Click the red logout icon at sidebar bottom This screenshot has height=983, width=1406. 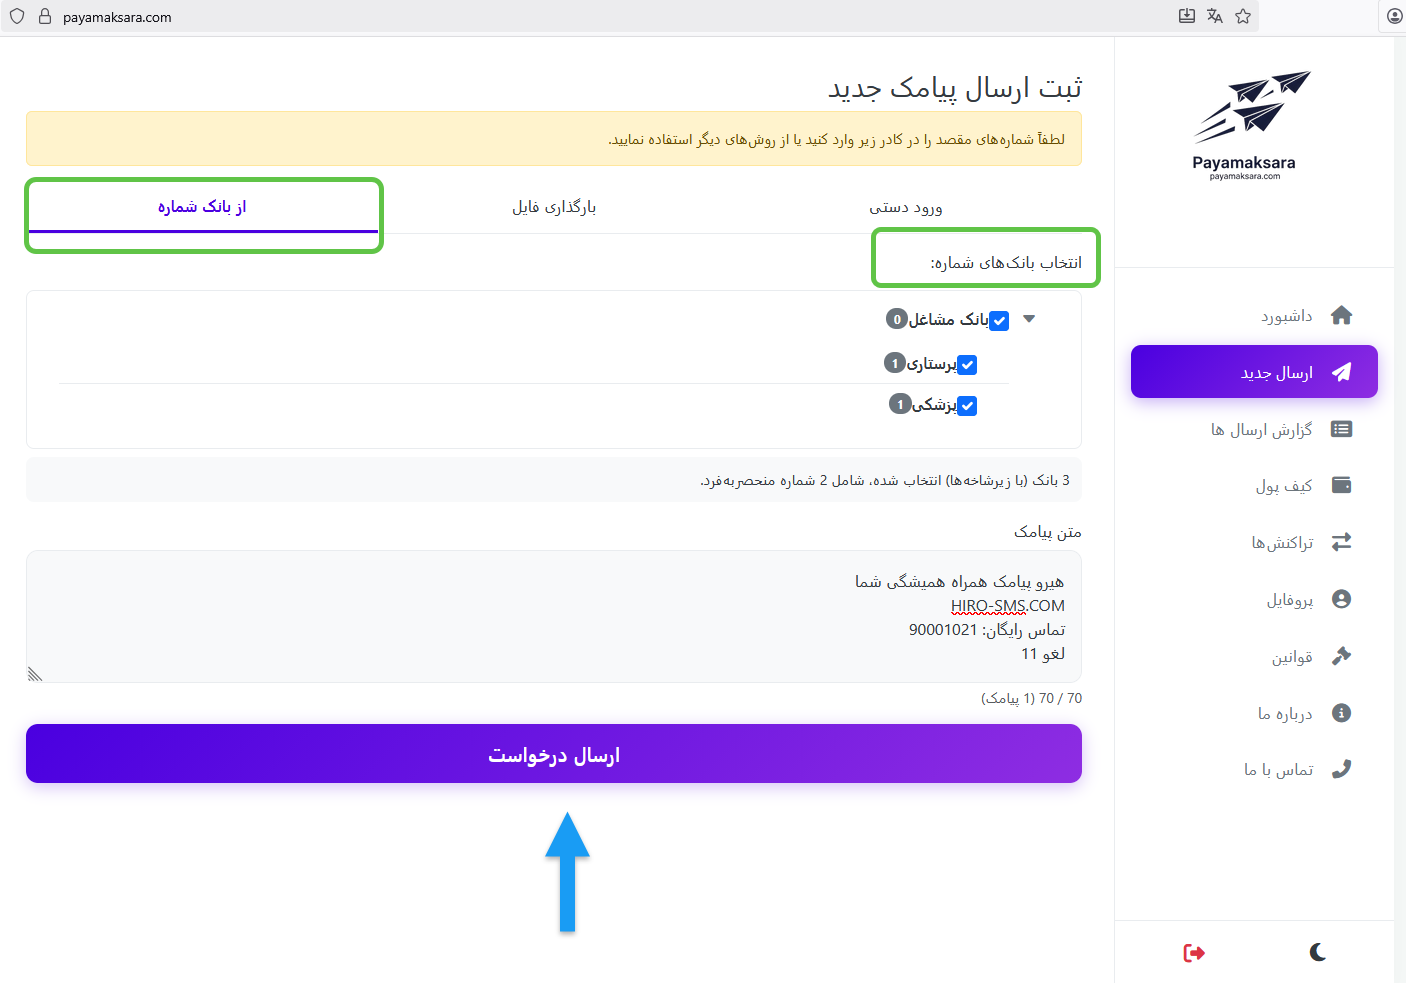(x=1193, y=953)
